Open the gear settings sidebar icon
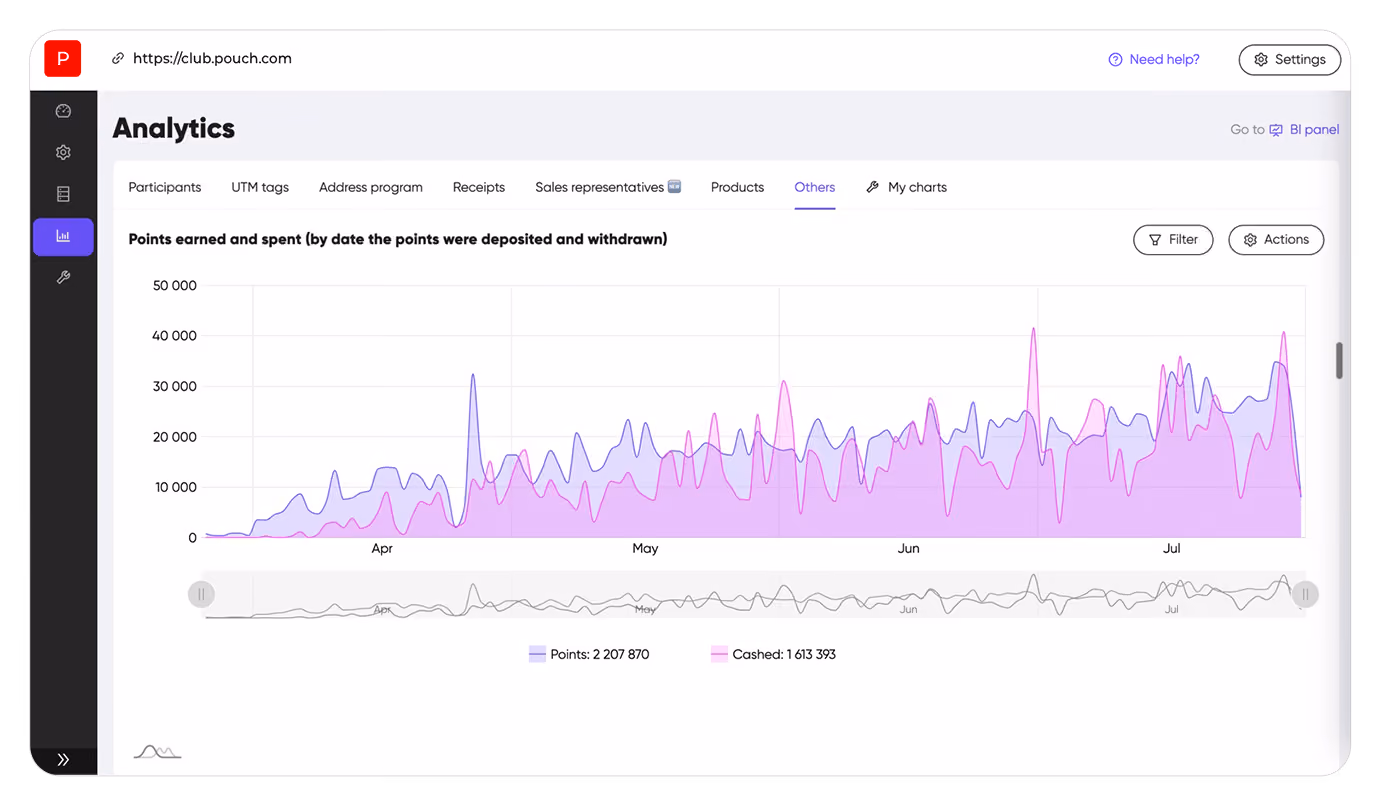 pyautogui.click(x=63, y=153)
